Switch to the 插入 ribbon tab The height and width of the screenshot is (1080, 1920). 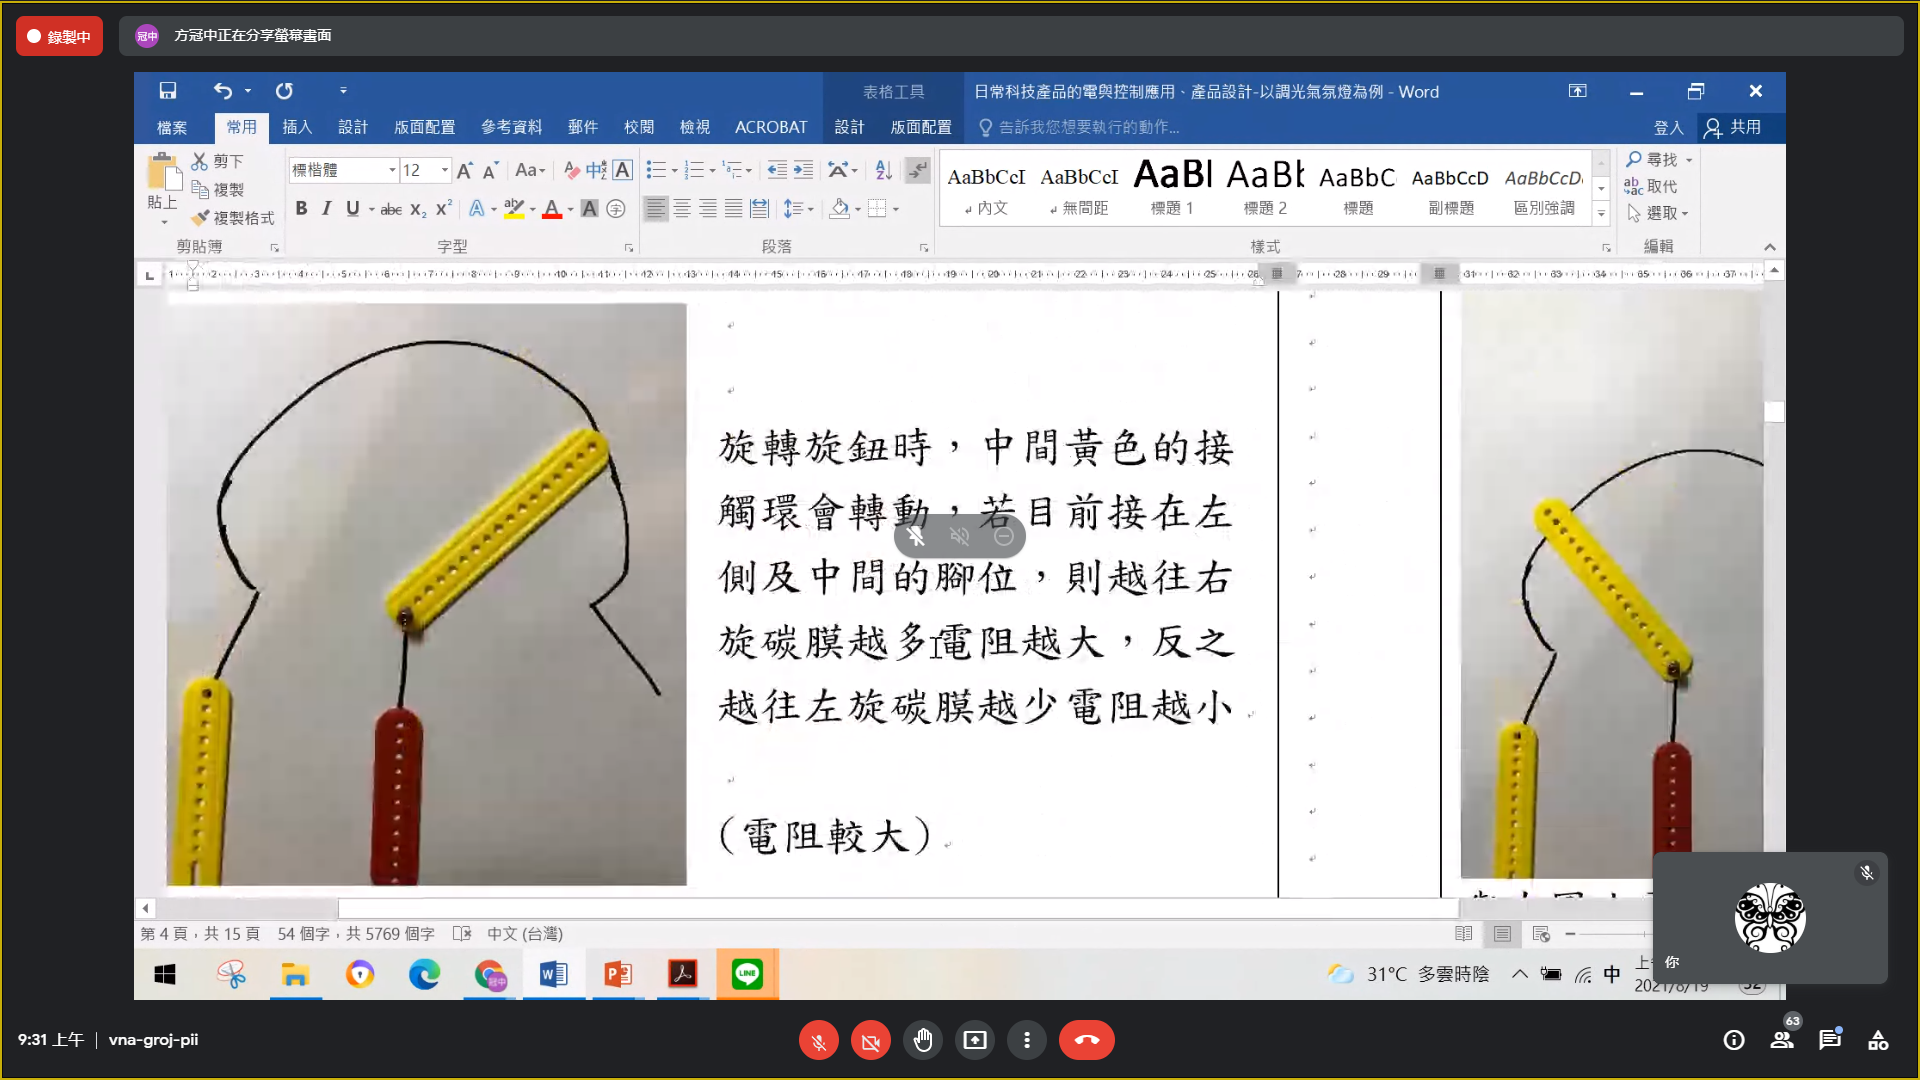point(297,127)
